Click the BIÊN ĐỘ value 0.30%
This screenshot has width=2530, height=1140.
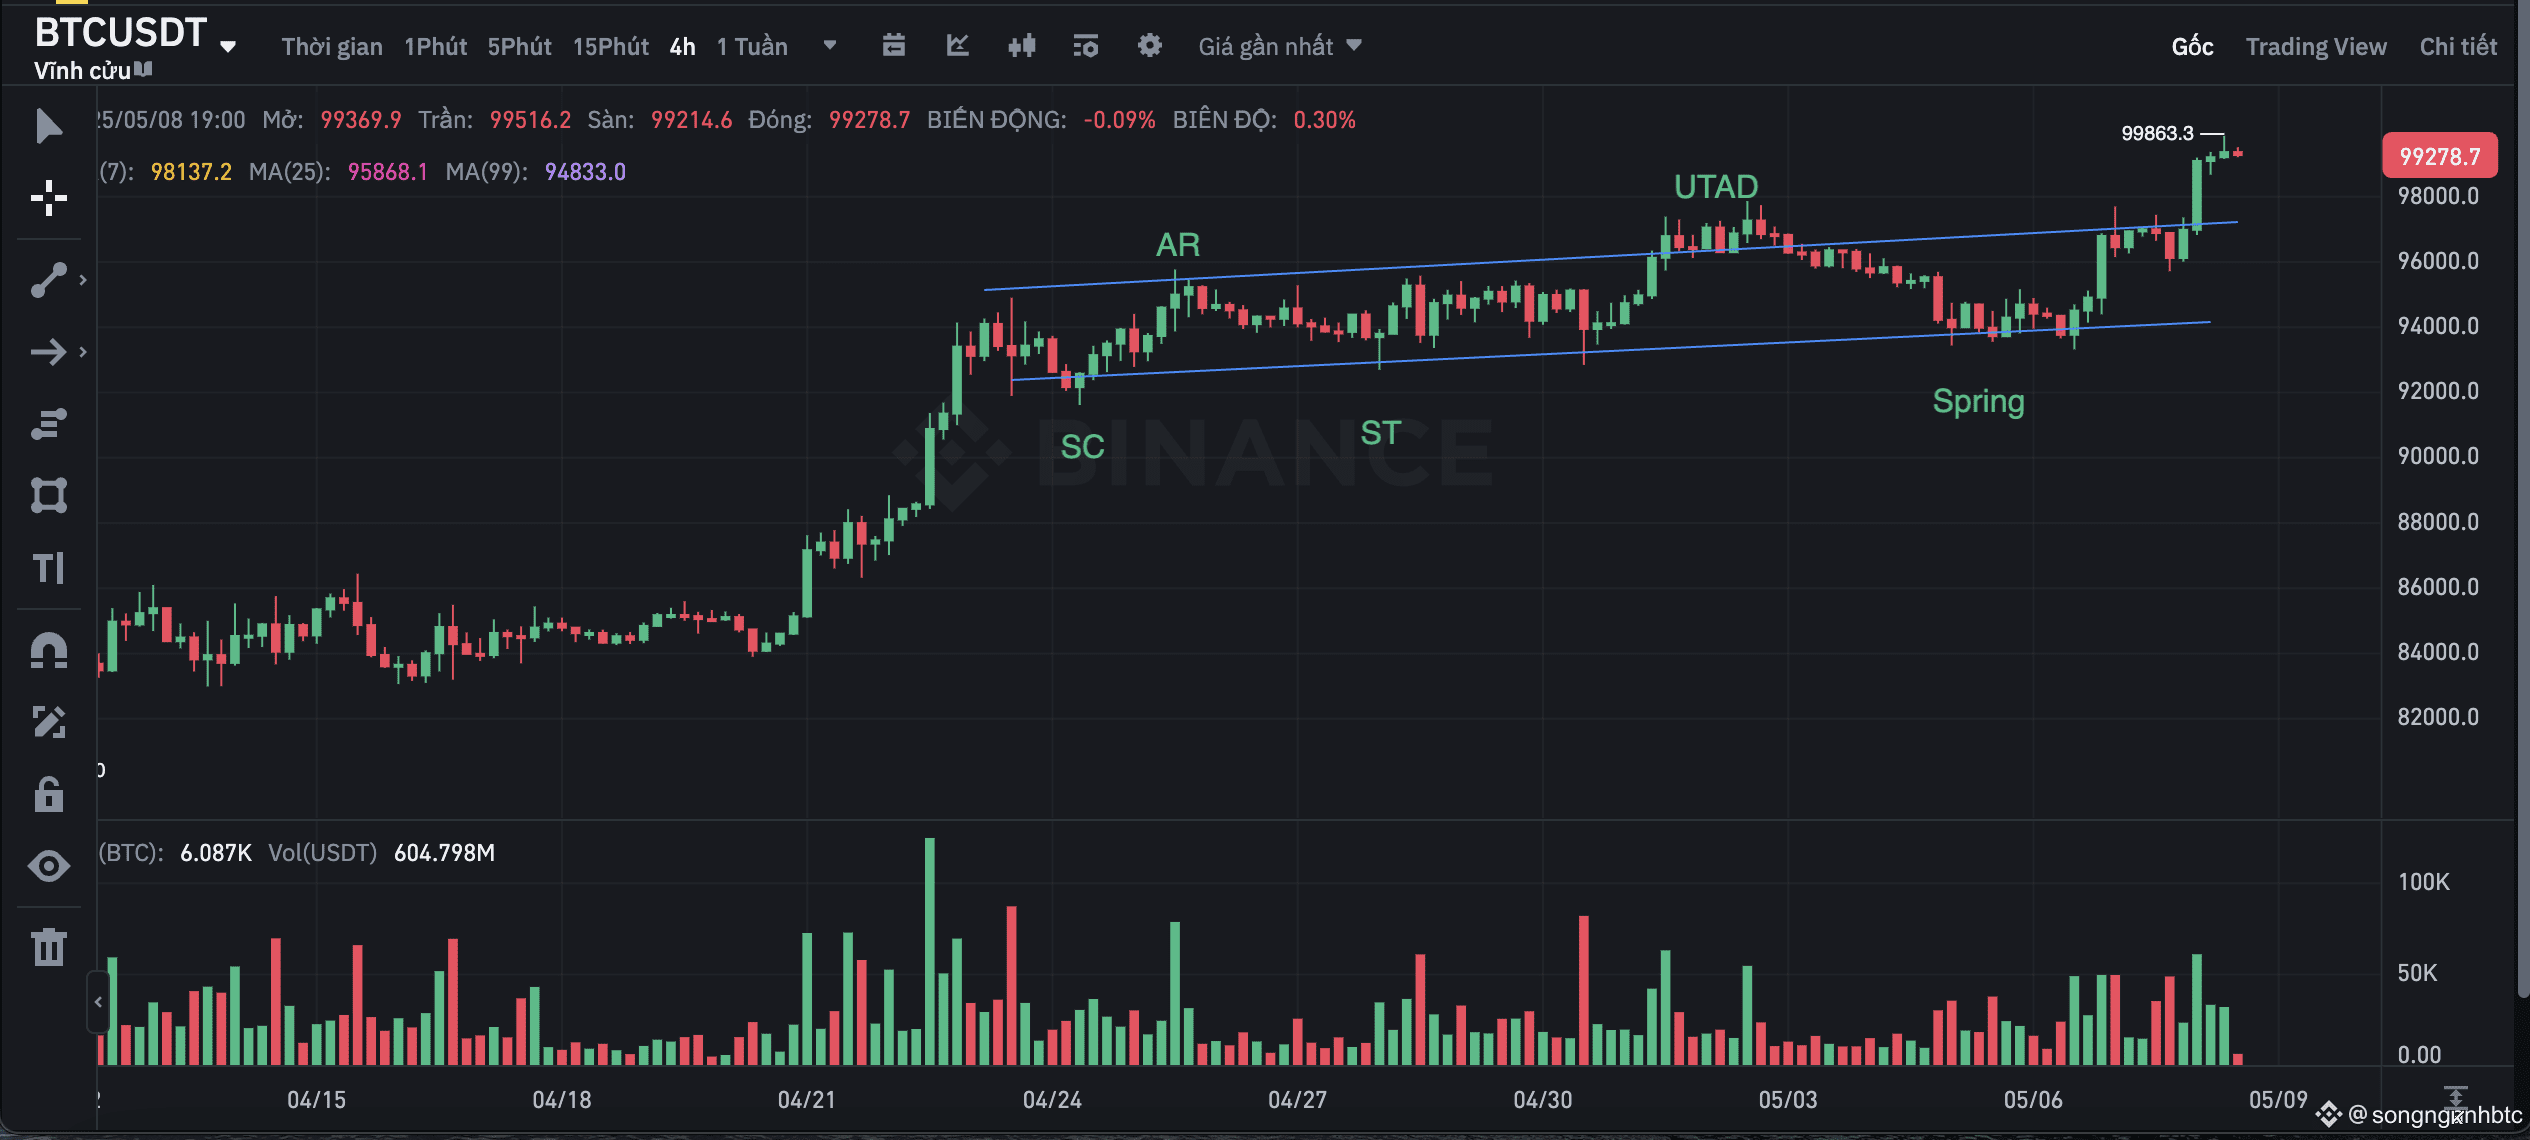(1325, 120)
